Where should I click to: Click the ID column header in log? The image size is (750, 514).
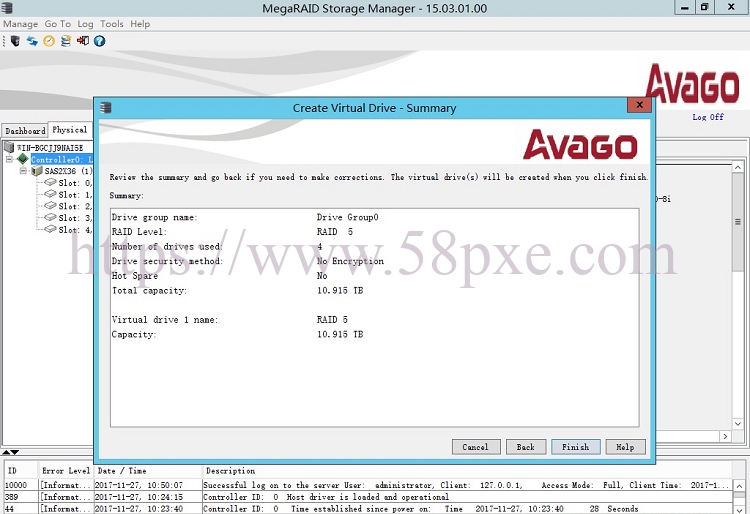coord(20,471)
